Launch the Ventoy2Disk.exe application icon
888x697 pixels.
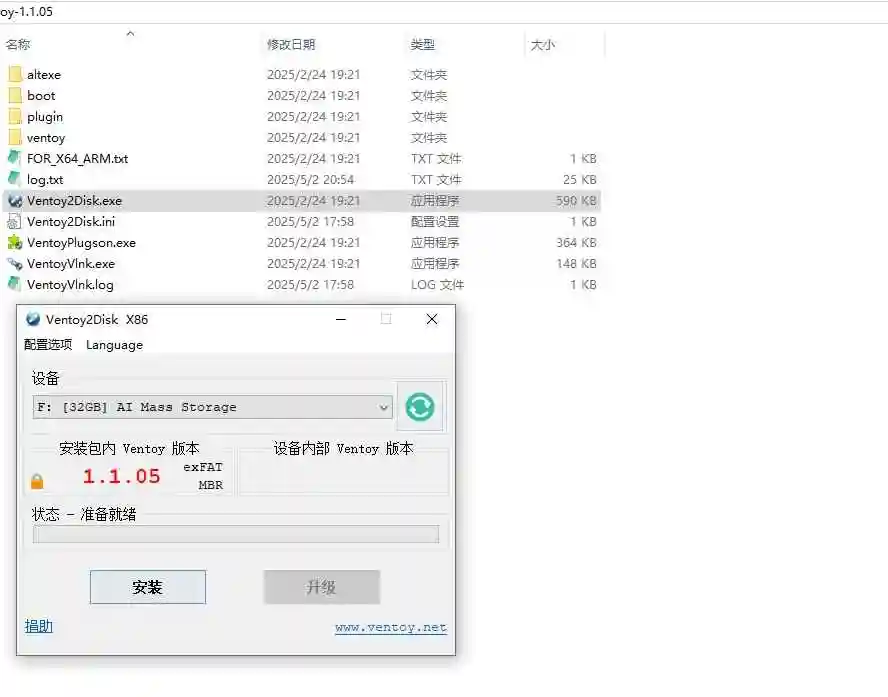point(16,200)
